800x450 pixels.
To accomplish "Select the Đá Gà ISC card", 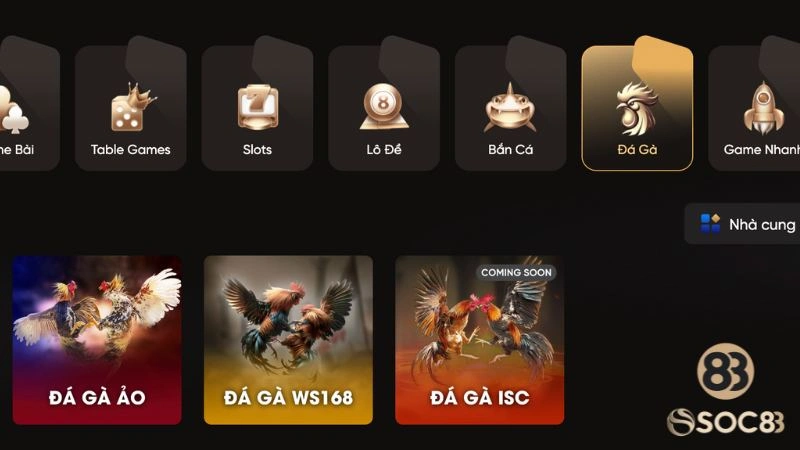I will tap(480, 340).
